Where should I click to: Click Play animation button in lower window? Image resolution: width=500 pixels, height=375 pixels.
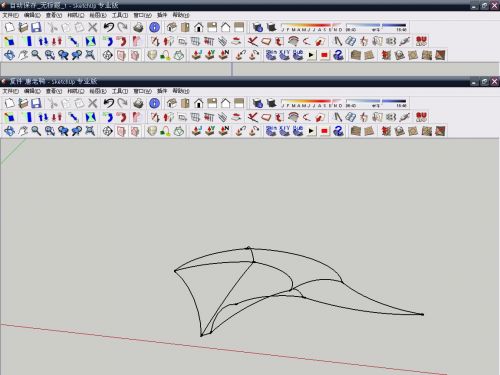pyautogui.click(x=311, y=131)
